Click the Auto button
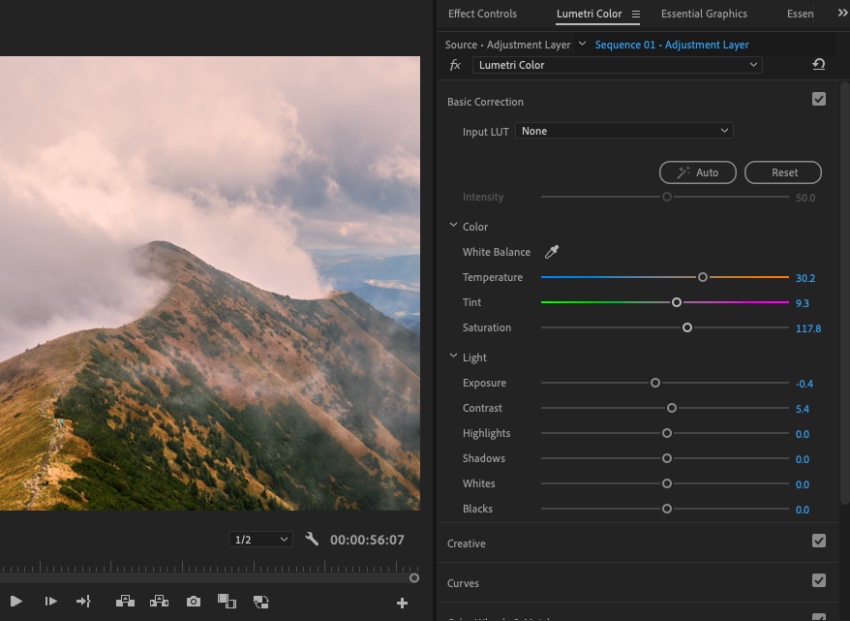Viewport: 850px width, 621px height. pos(697,172)
